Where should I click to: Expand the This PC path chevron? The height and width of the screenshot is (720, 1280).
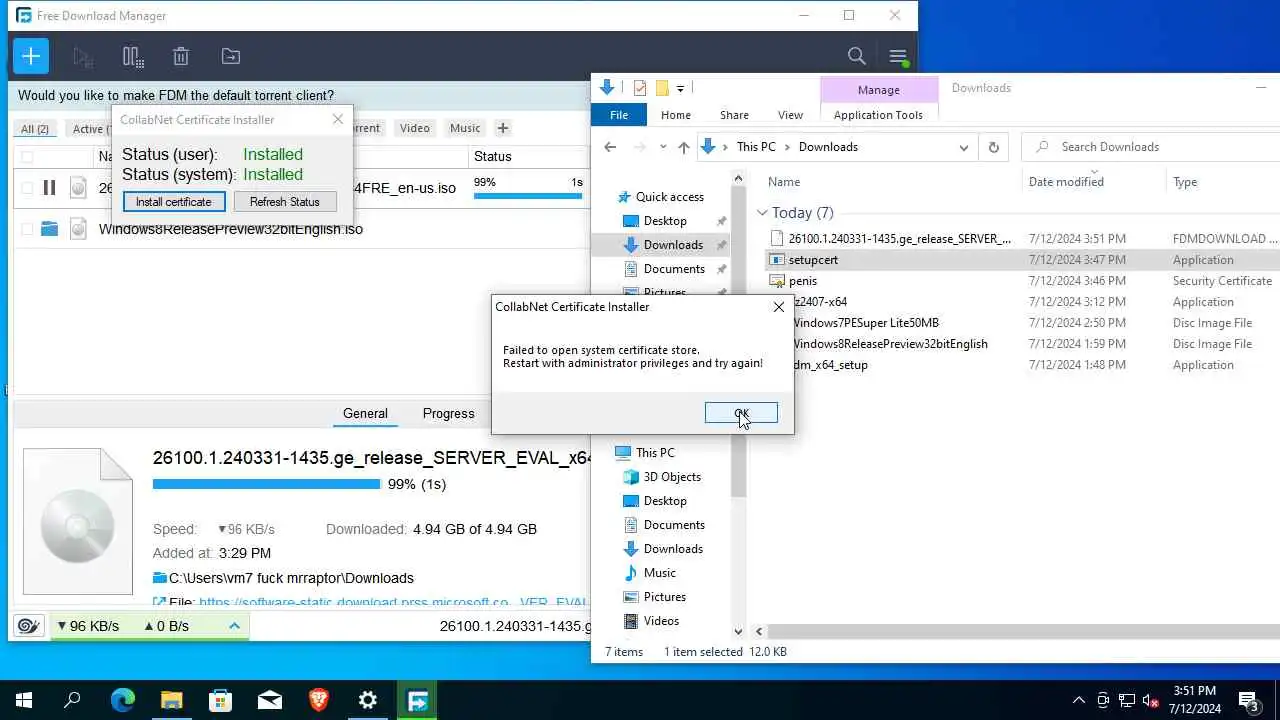click(787, 147)
